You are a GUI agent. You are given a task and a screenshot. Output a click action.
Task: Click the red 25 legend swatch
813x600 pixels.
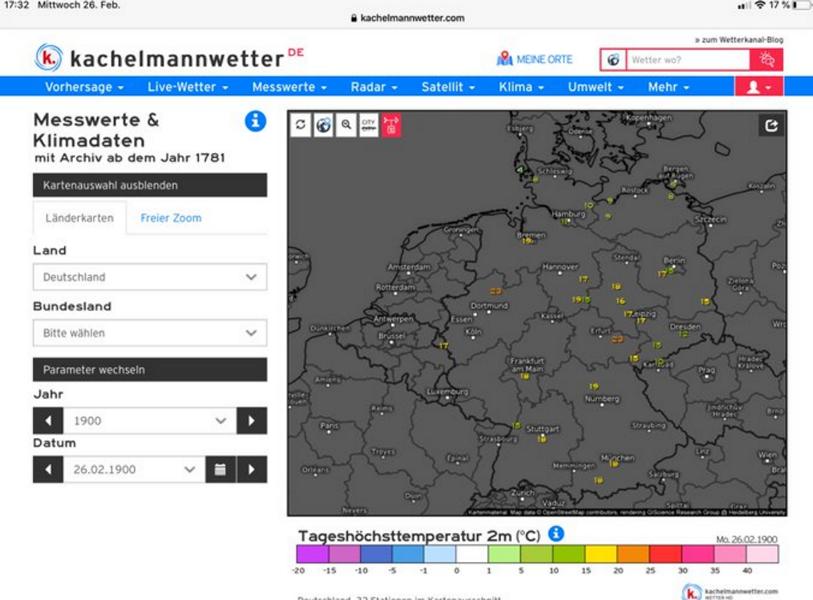665,554
